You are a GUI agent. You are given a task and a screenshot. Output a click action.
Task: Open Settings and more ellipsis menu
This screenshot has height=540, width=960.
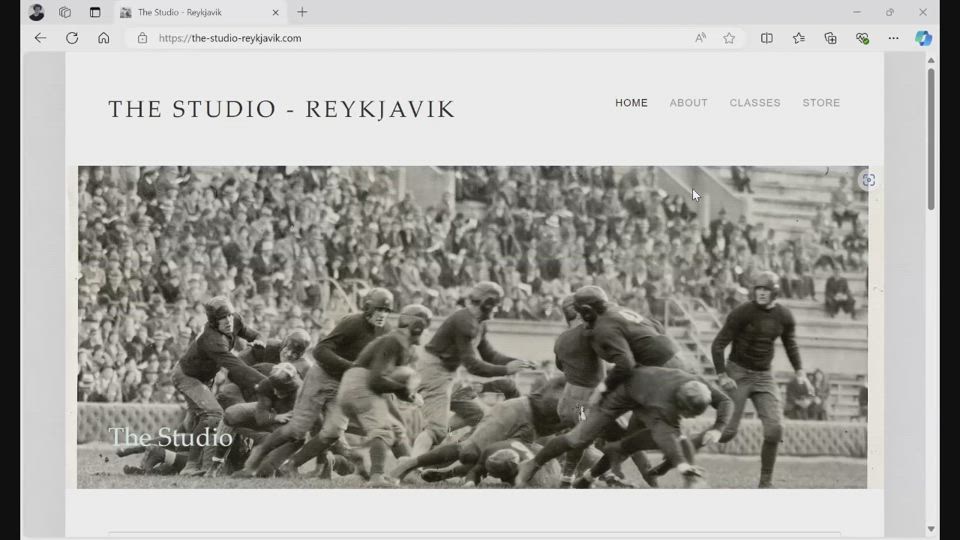[893, 38]
